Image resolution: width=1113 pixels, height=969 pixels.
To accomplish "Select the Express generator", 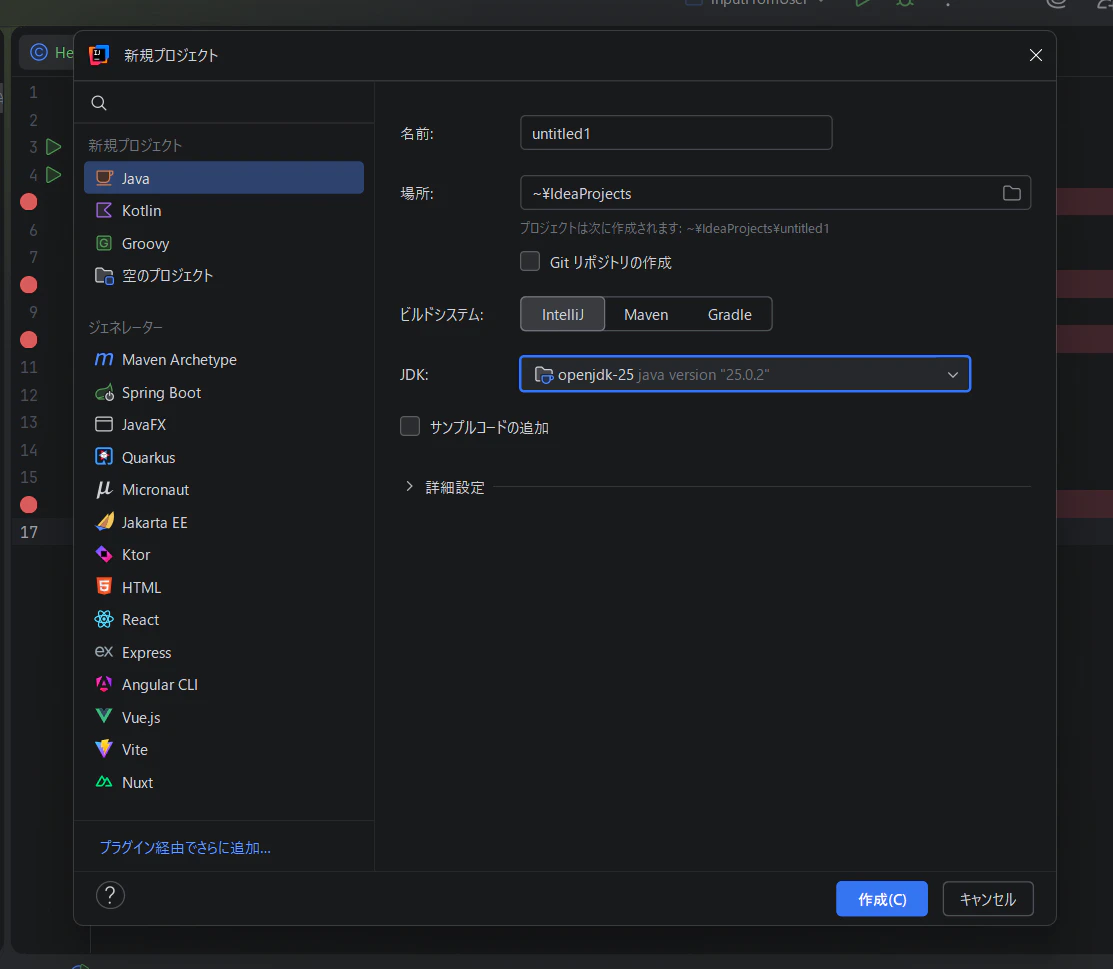I will 224,652.
